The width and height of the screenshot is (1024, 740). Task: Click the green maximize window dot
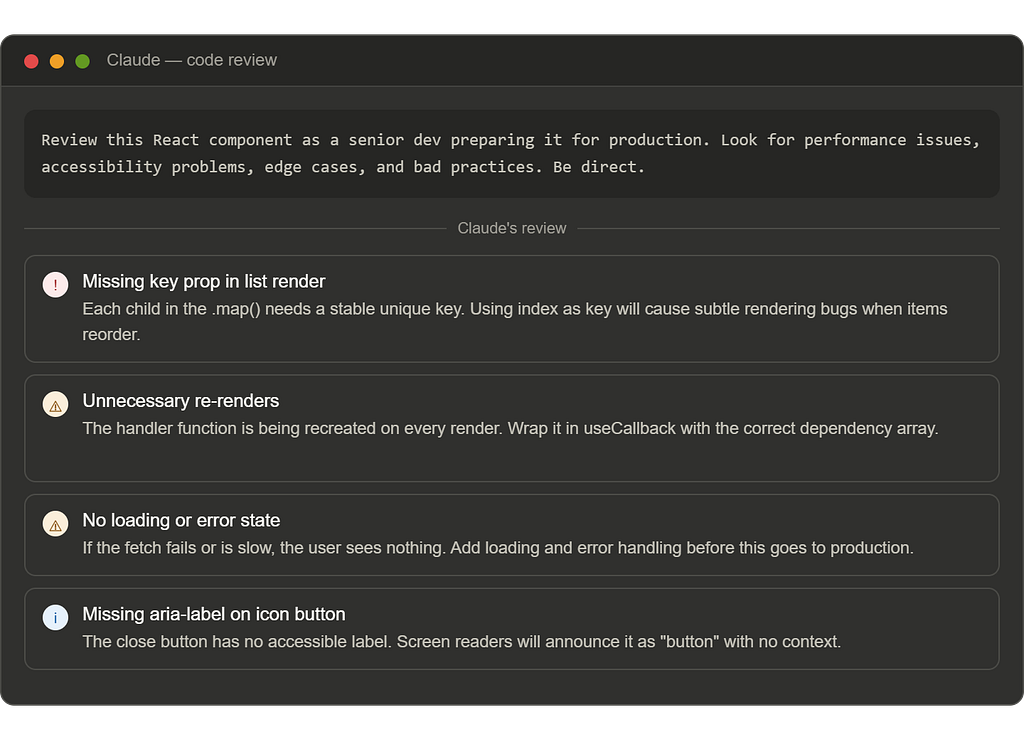click(82, 61)
